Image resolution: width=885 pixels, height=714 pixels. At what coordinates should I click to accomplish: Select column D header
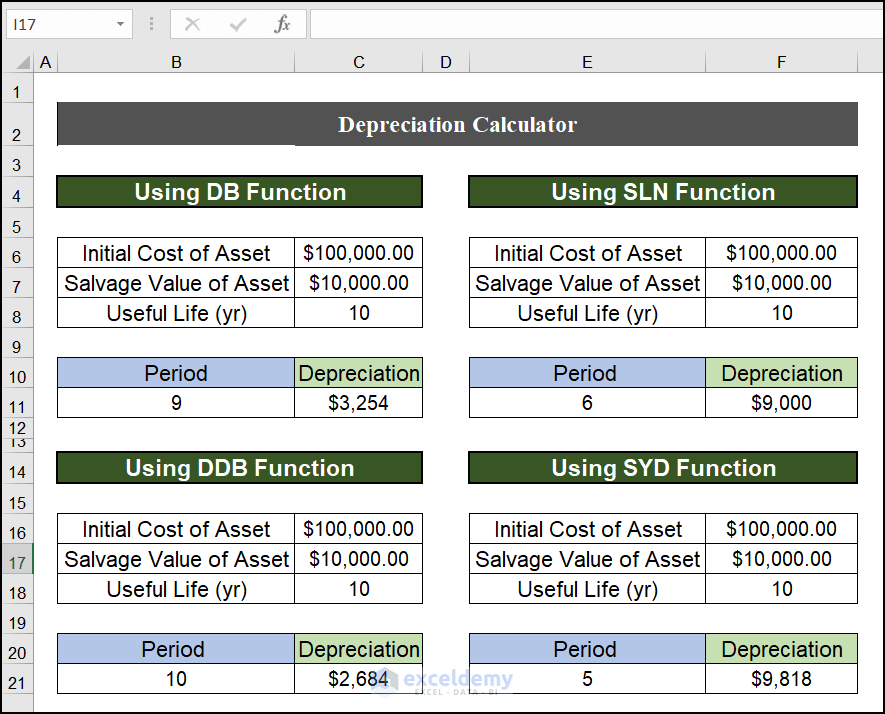(446, 62)
